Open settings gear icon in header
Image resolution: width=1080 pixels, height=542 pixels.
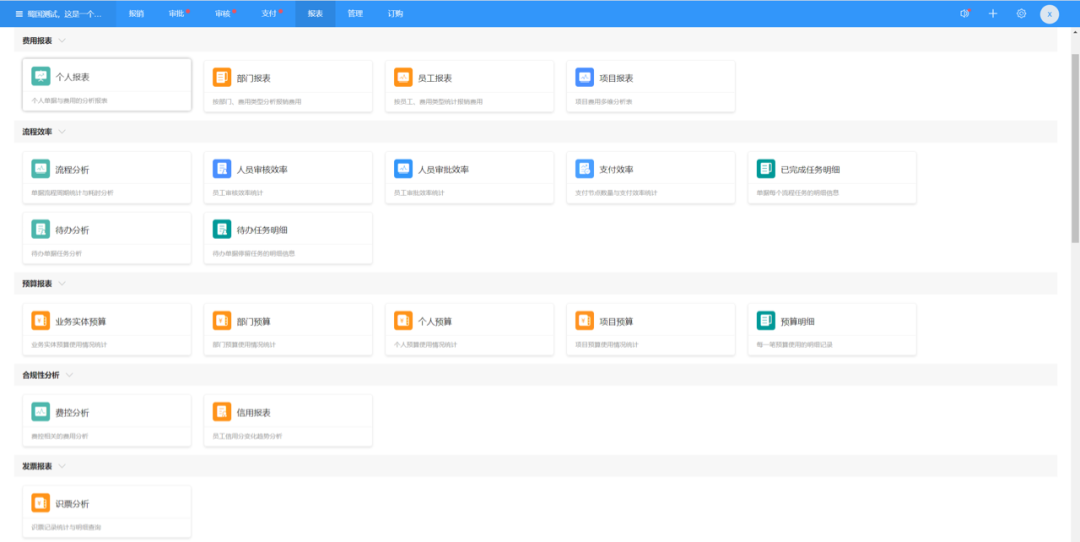point(1021,14)
